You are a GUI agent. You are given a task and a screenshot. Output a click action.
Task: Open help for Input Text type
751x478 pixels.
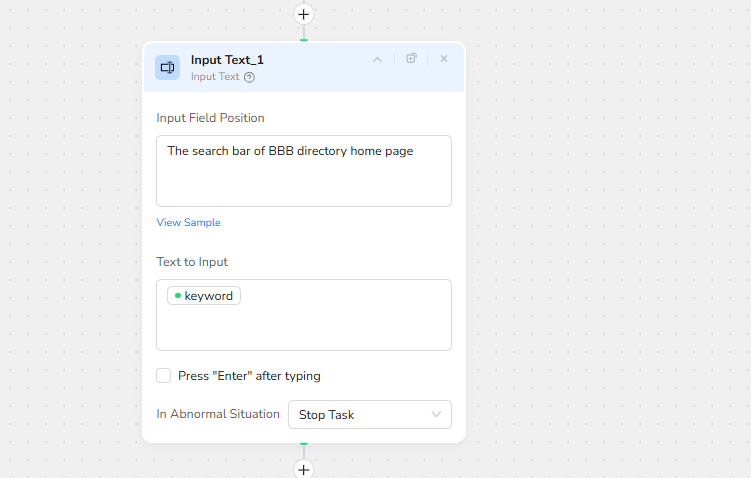pos(250,77)
